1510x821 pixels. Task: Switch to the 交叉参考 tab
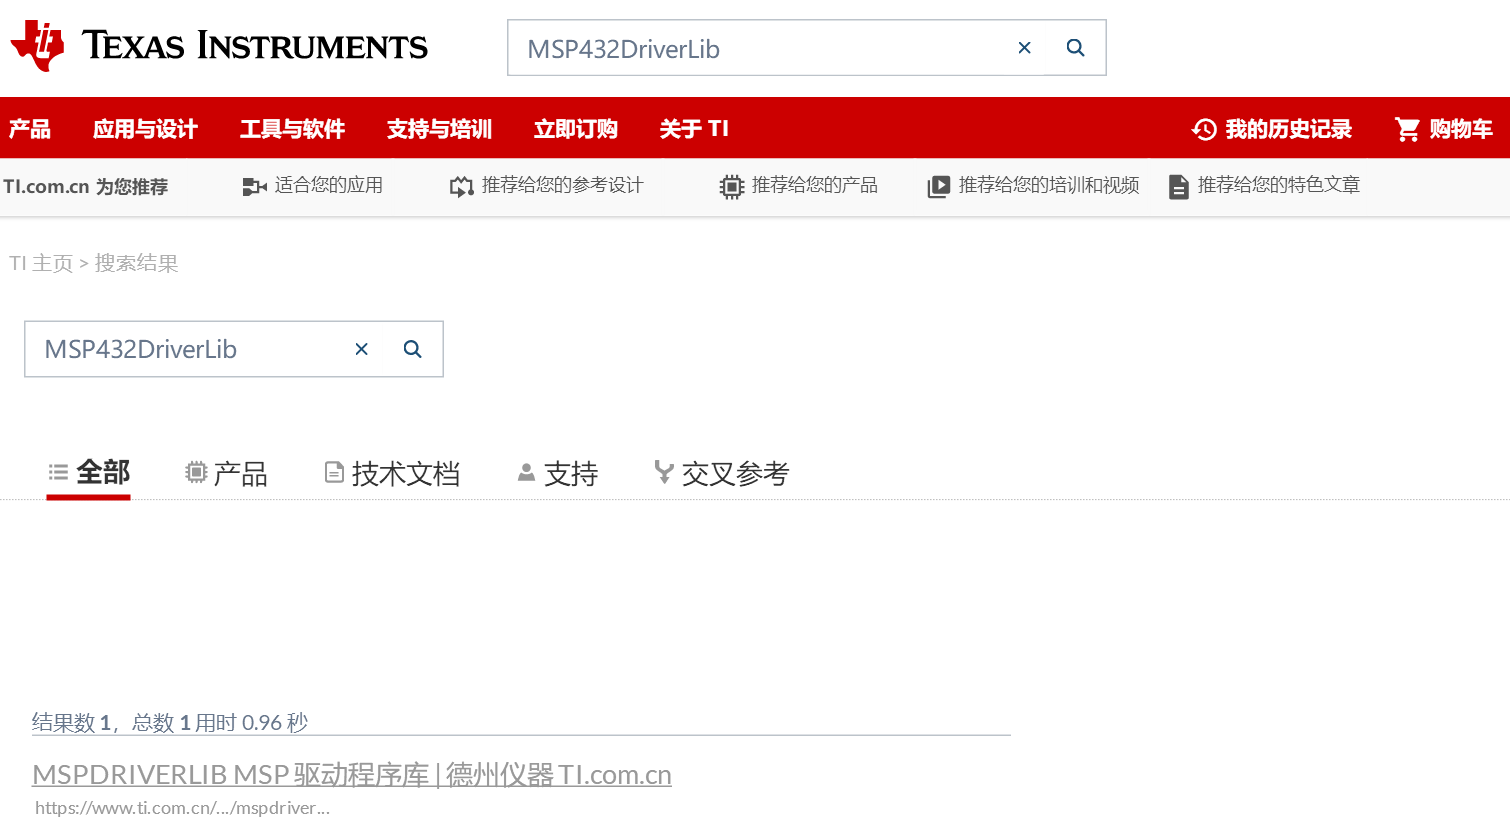click(721, 473)
